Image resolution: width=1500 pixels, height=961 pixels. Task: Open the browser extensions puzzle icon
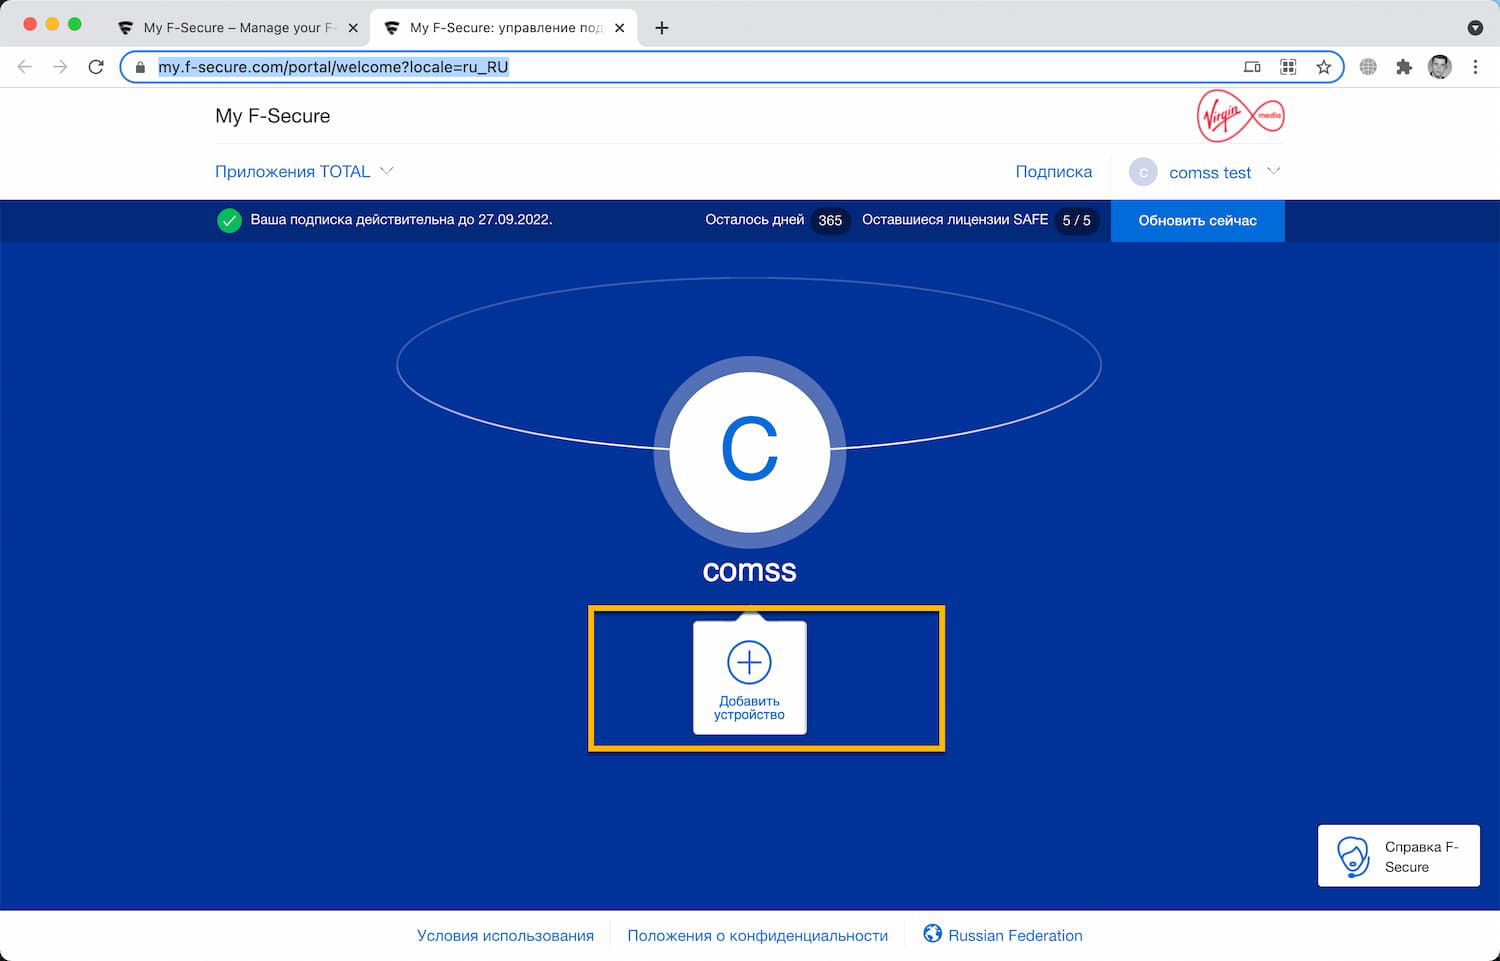coord(1404,67)
